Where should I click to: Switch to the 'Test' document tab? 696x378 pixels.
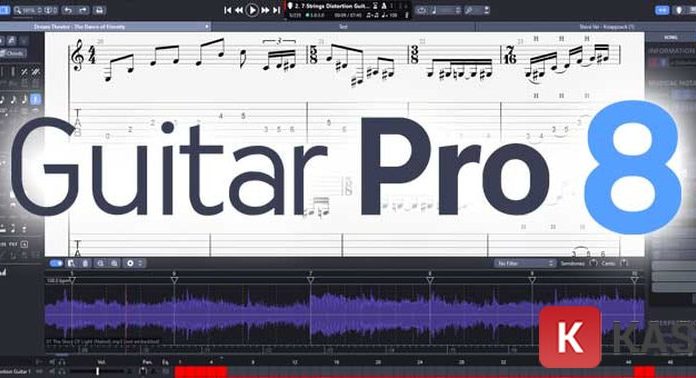(x=343, y=27)
